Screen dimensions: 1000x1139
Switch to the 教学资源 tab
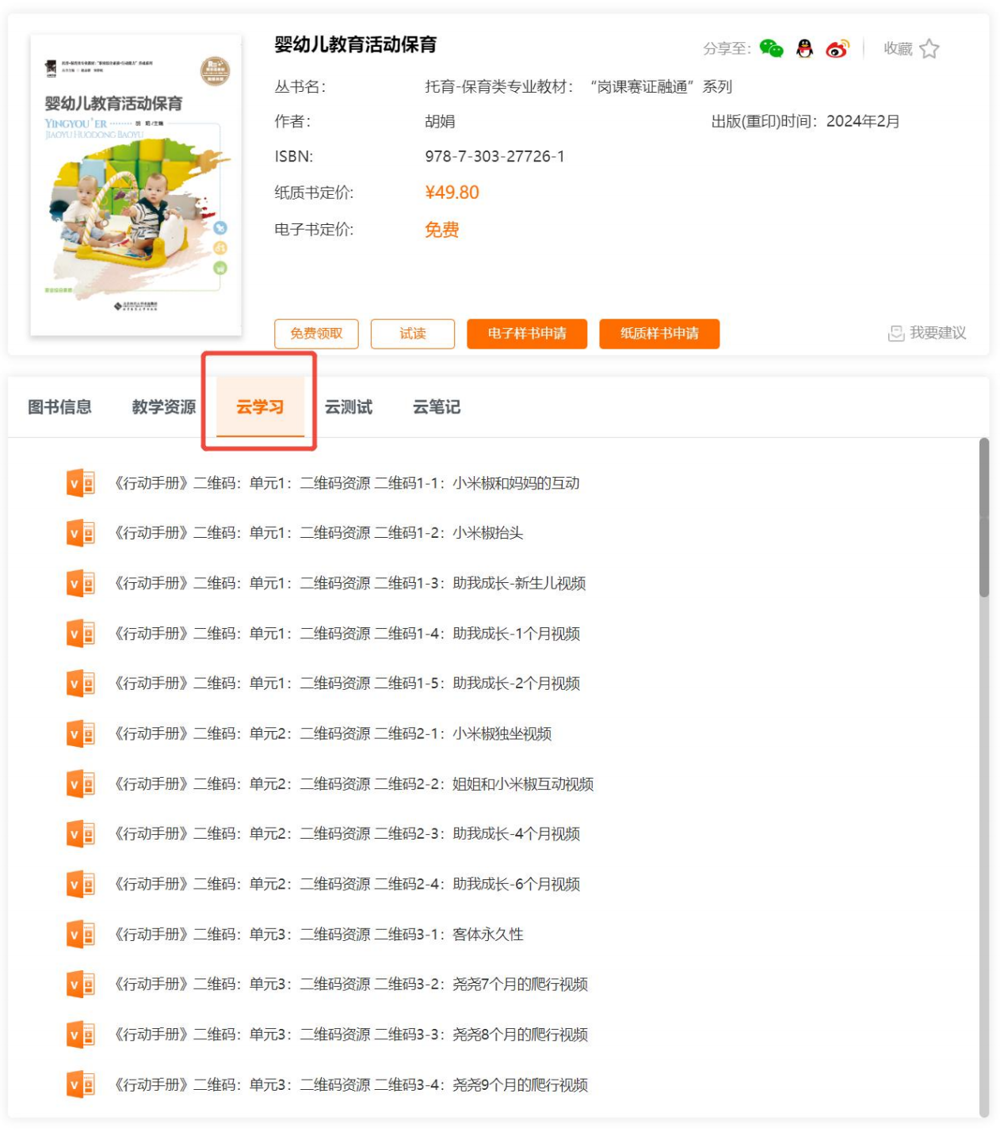[x=162, y=407]
